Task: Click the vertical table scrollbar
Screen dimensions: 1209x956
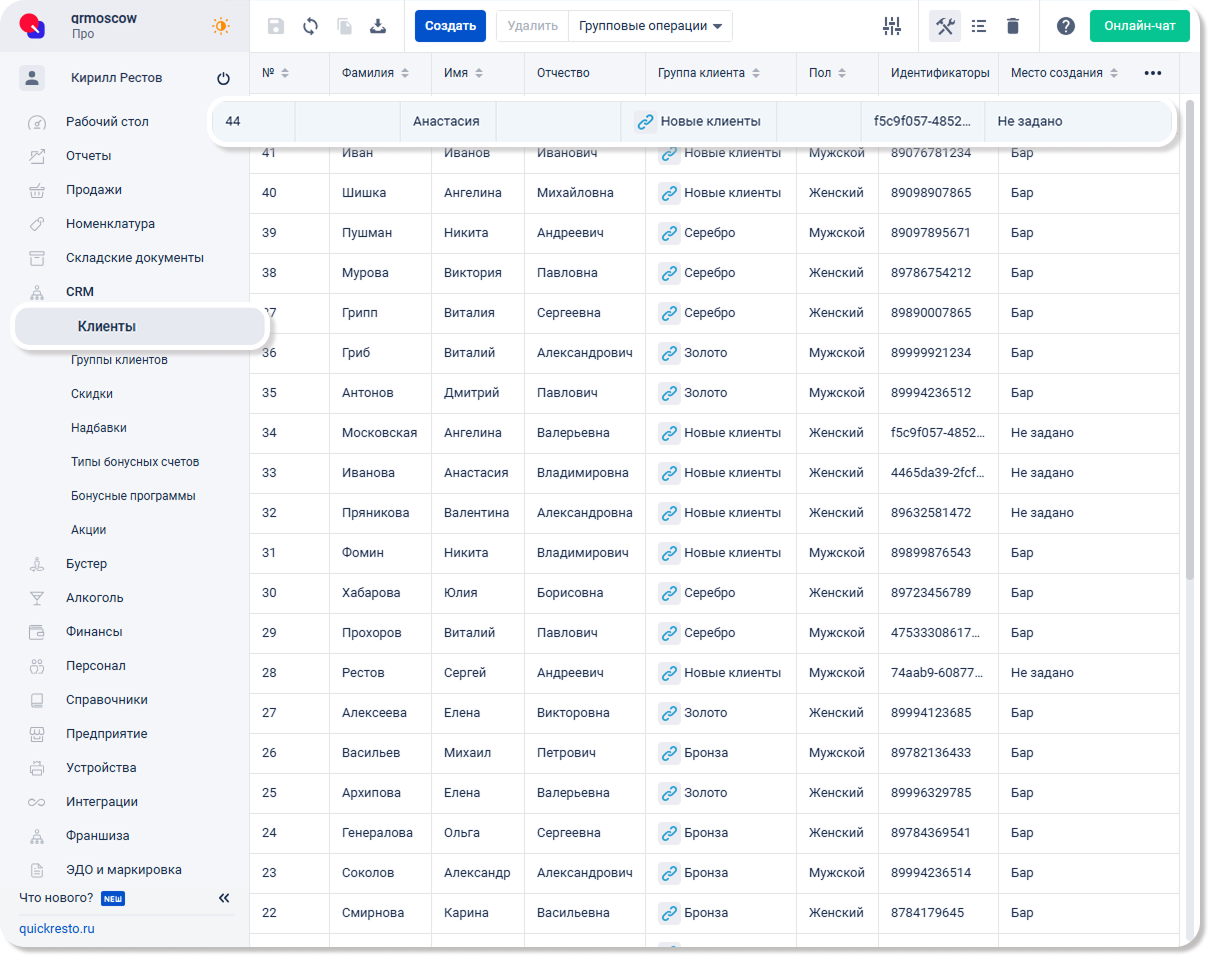Action: pos(1189,340)
